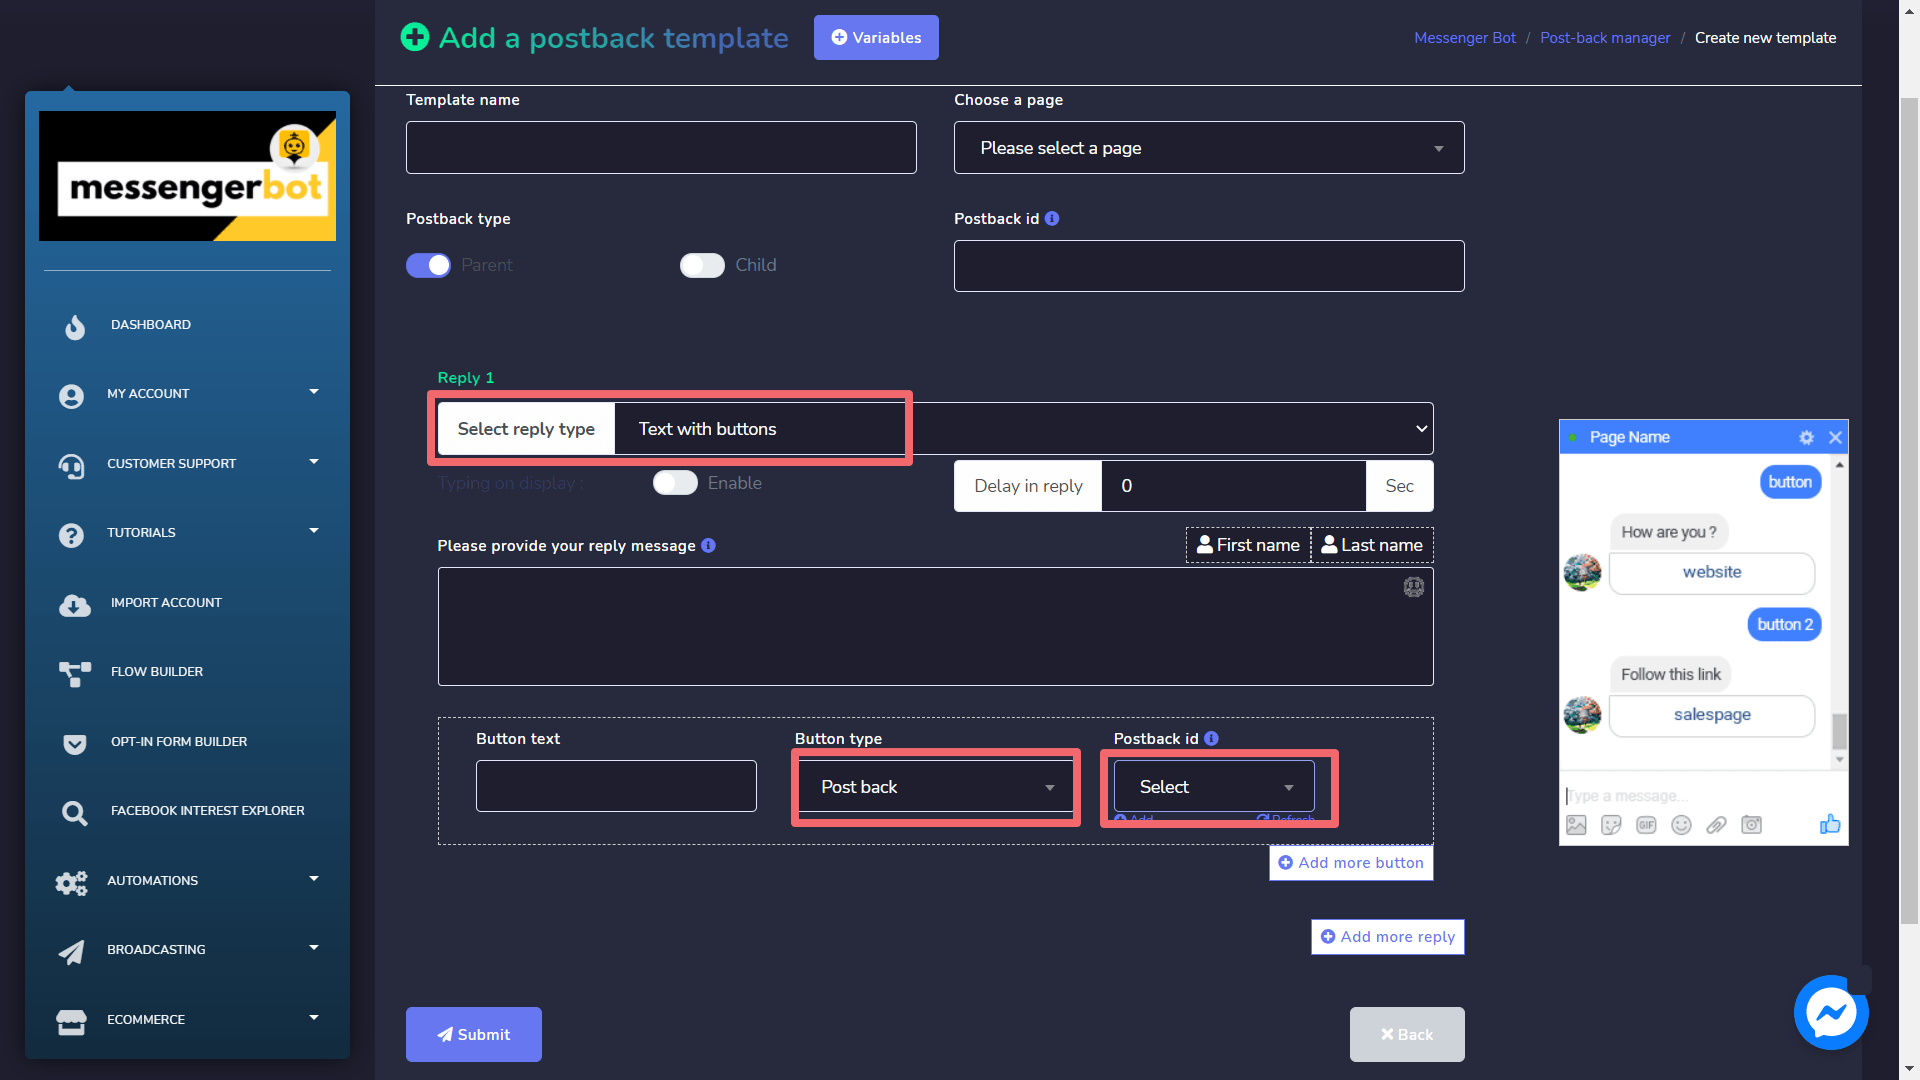
Task: Submit the postback template
Action: [474, 1034]
